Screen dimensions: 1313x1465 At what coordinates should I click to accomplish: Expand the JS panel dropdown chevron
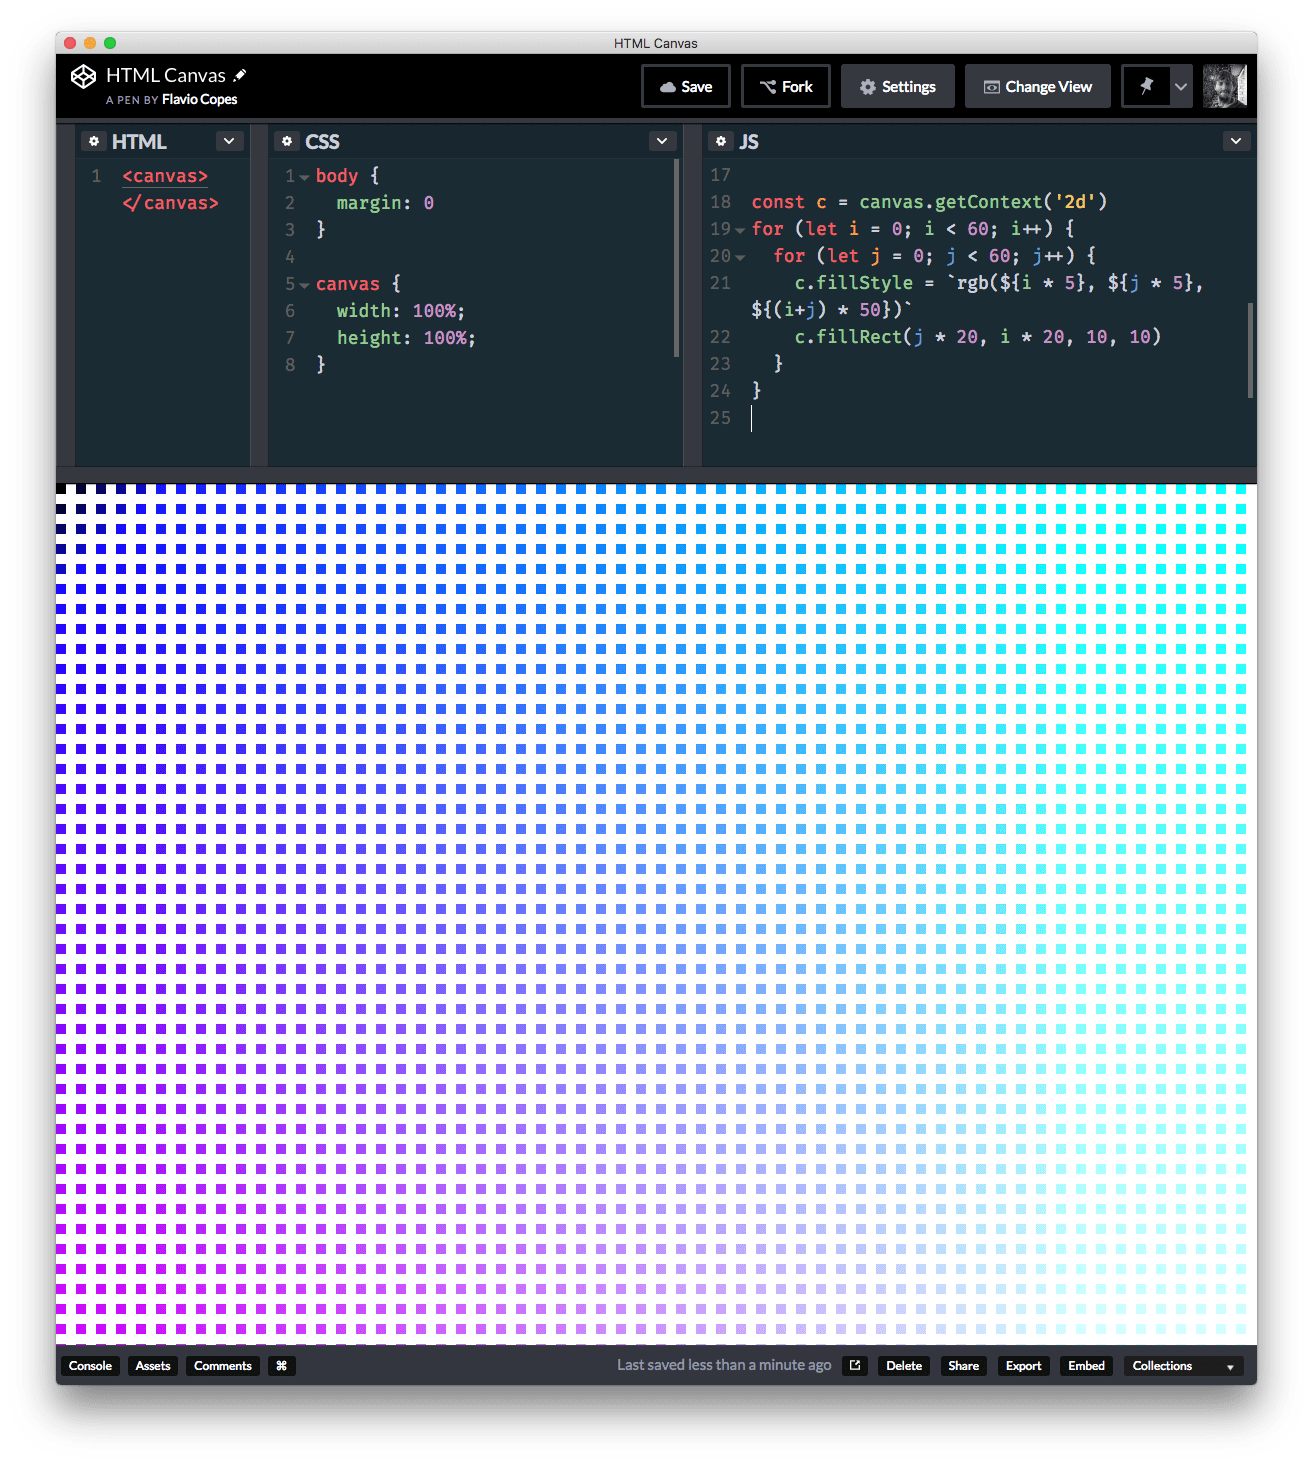tap(1236, 142)
